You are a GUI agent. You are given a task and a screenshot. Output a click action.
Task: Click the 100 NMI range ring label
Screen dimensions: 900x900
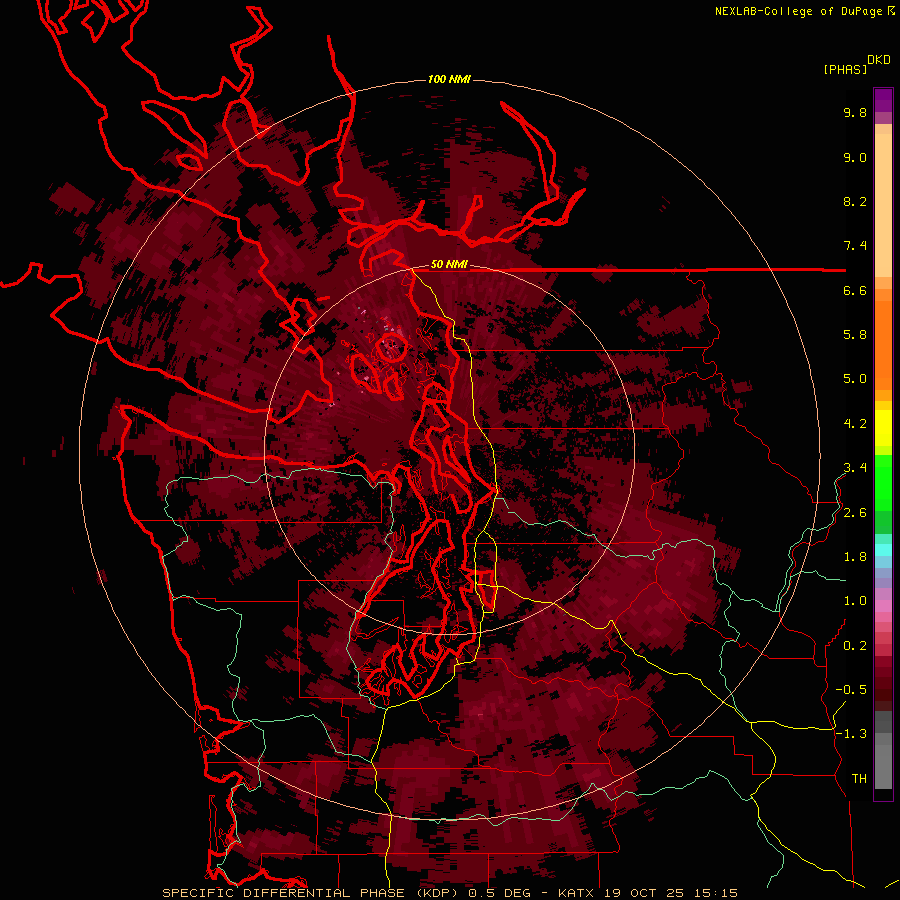pyautogui.click(x=449, y=79)
